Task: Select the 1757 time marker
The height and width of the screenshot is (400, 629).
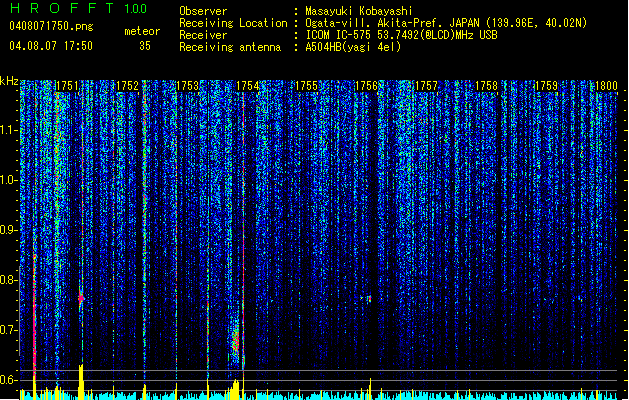Action: 426,86
